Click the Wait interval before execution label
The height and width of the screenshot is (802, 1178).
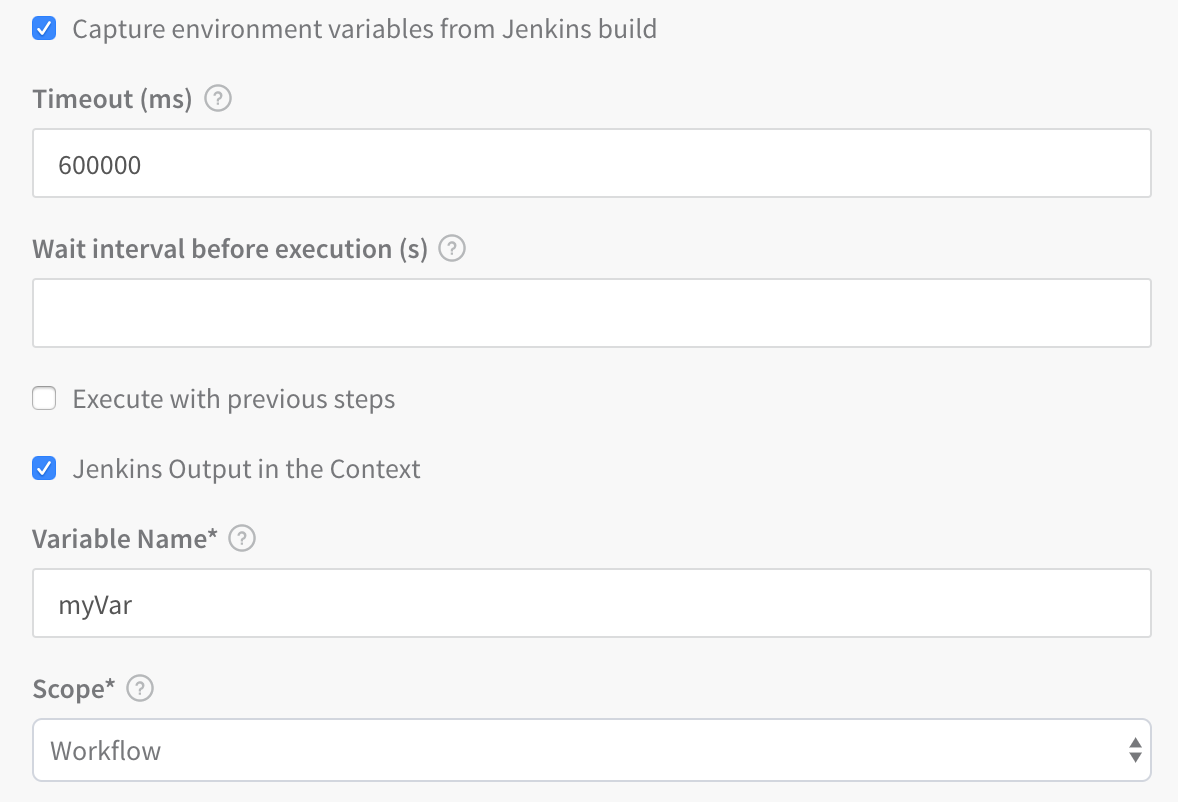230,249
